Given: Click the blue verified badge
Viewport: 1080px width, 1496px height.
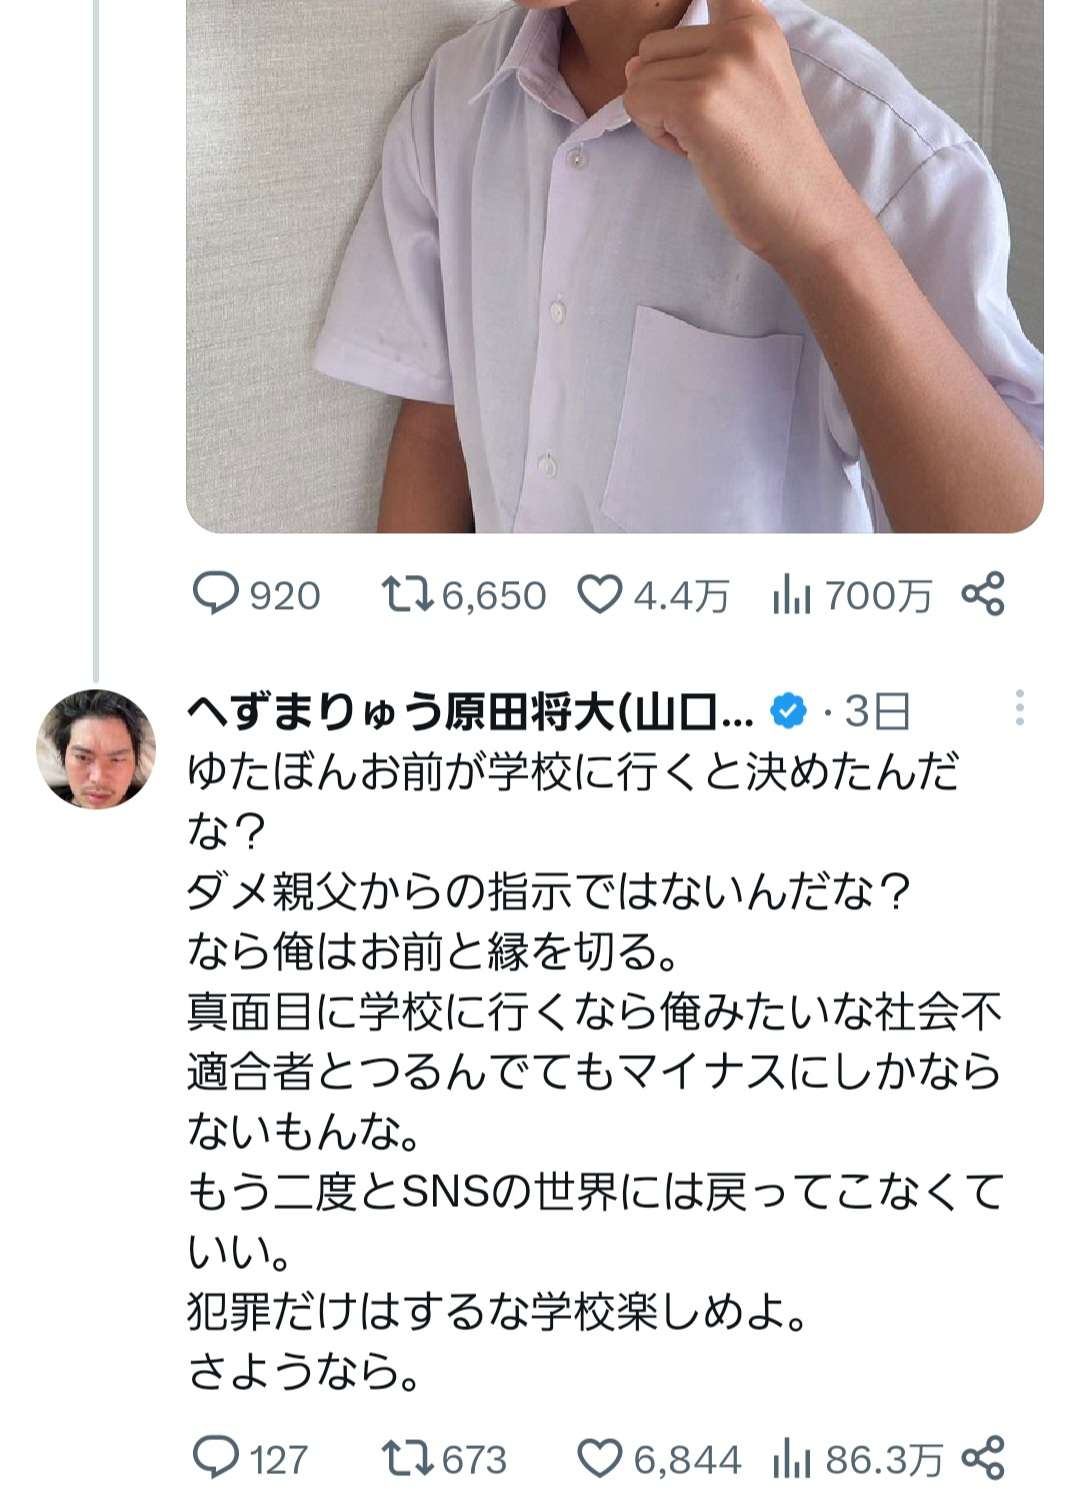Looking at the screenshot, I should [788, 712].
